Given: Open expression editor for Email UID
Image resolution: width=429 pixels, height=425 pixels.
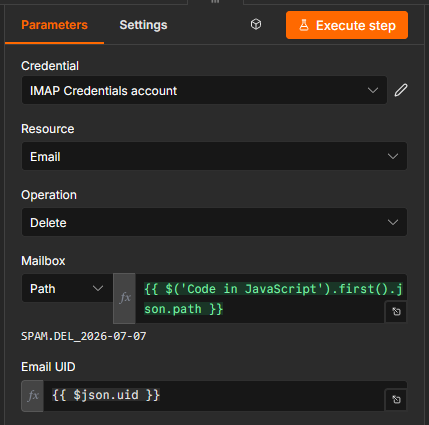Looking at the screenshot, I should tap(396, 400).
